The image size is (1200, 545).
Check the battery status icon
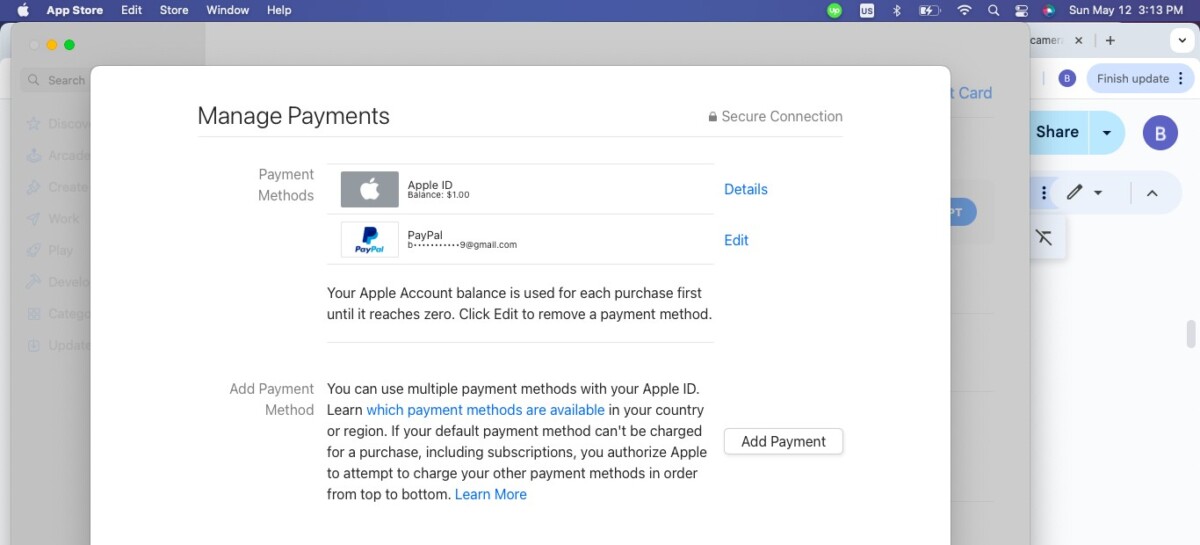click(930, 10)
